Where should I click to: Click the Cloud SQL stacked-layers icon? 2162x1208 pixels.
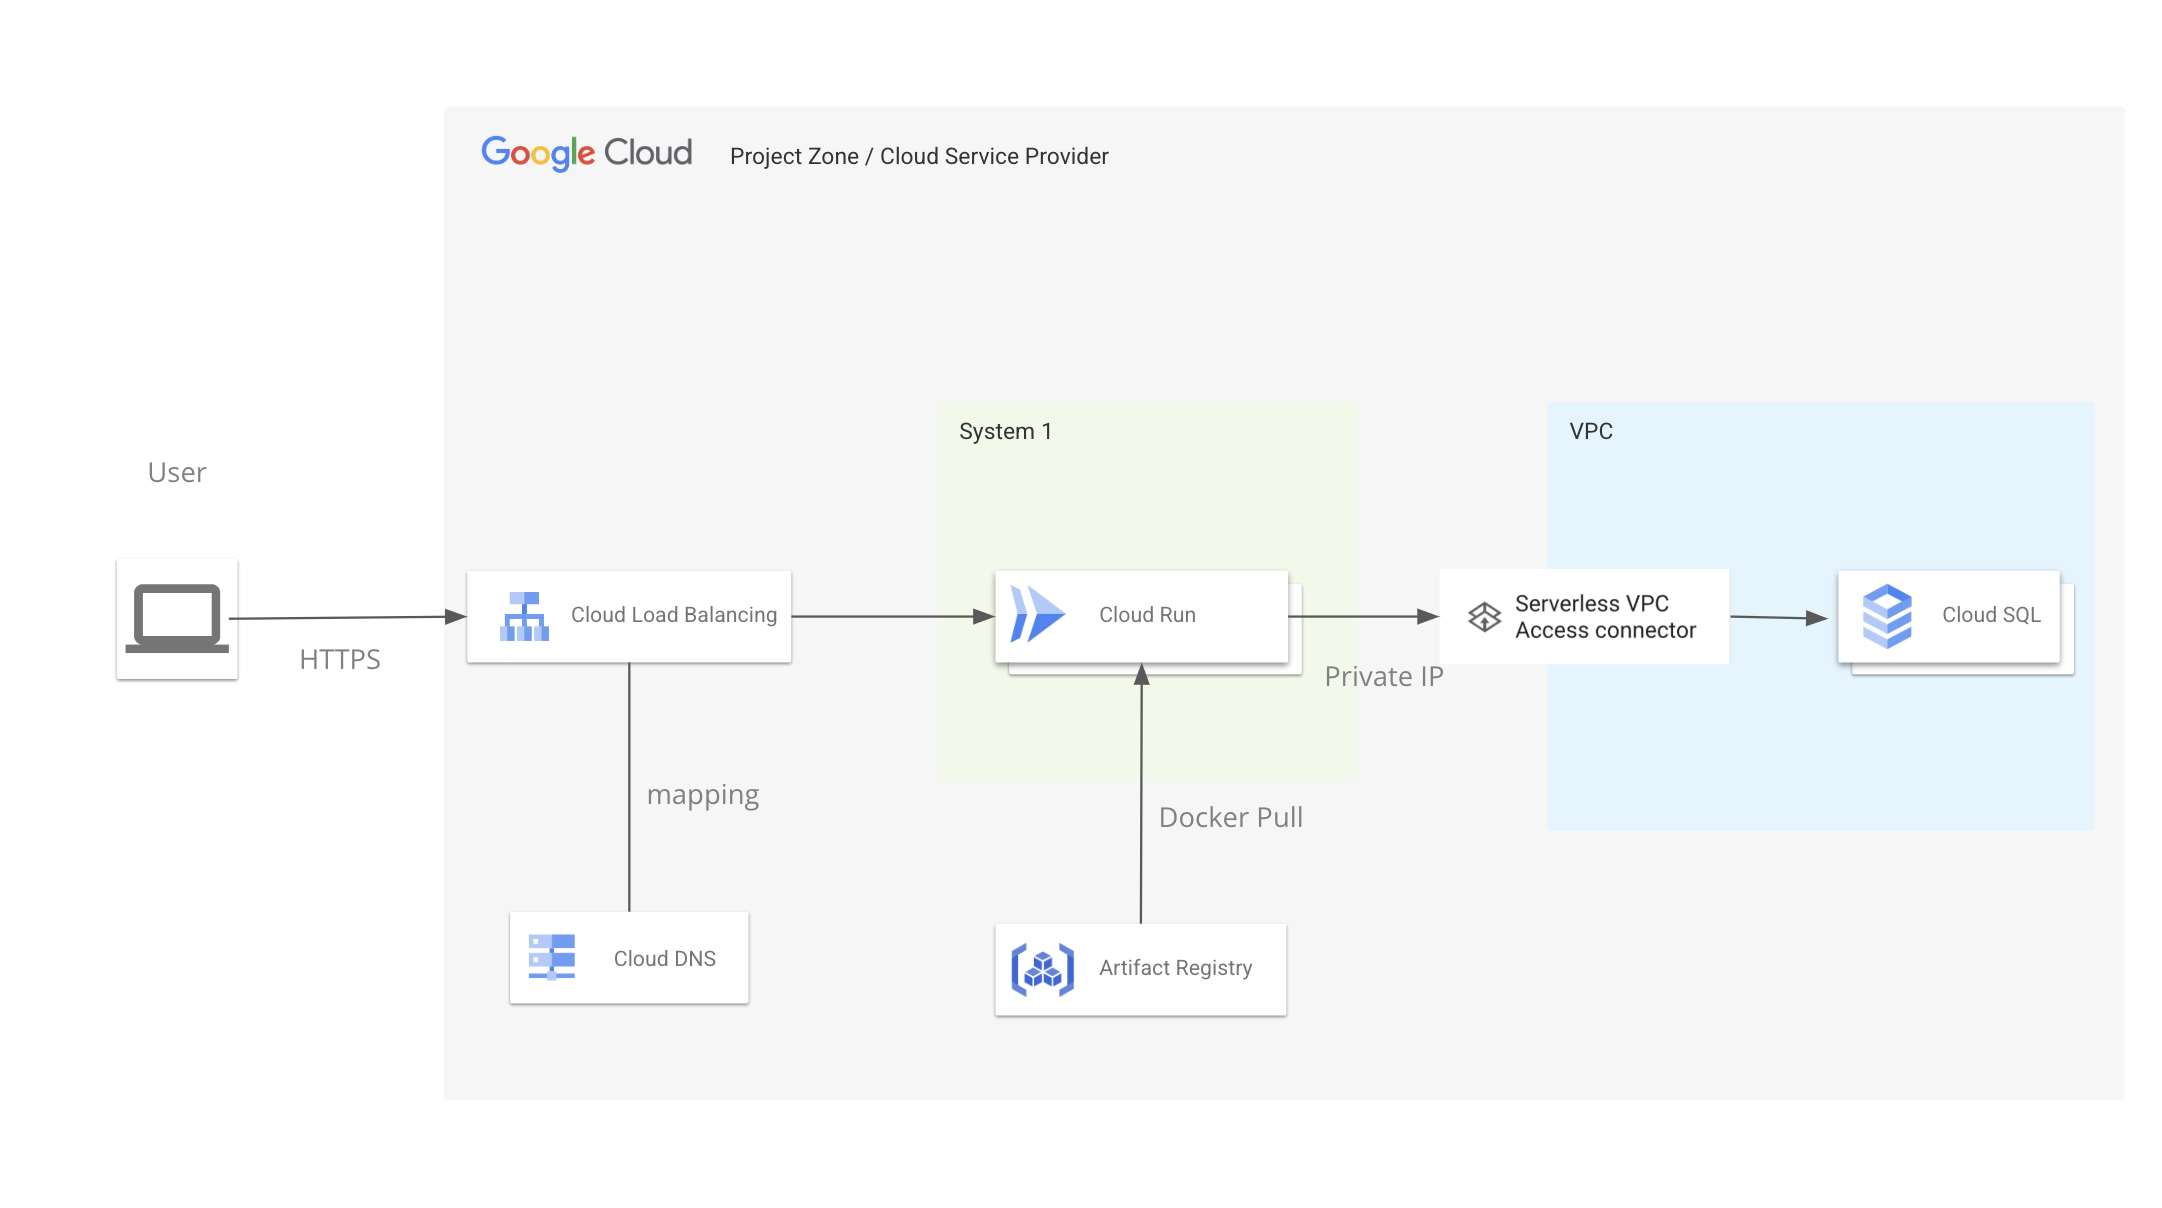click(1887, 616)
